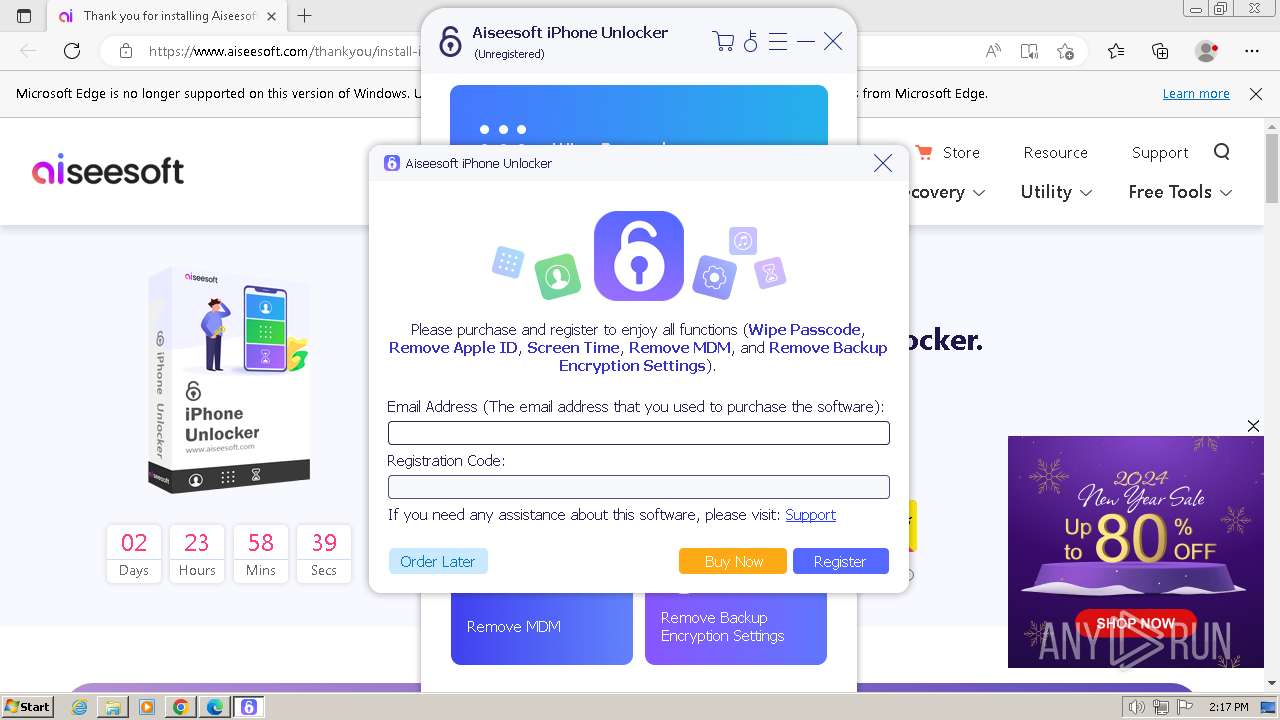This screenshot has width=1280, height=720.
Task: Click the iPhone Unlocker product box image
Action: tap(228, 380)
